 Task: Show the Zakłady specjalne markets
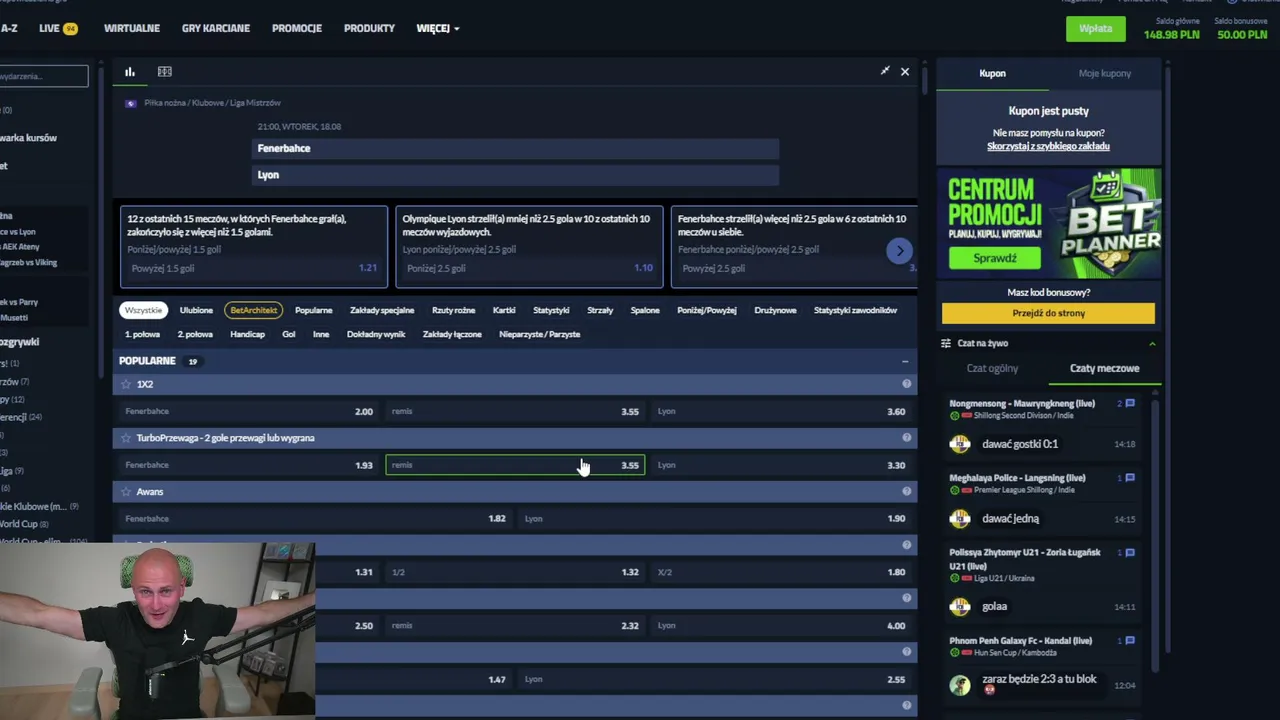(x=382, y=310)
